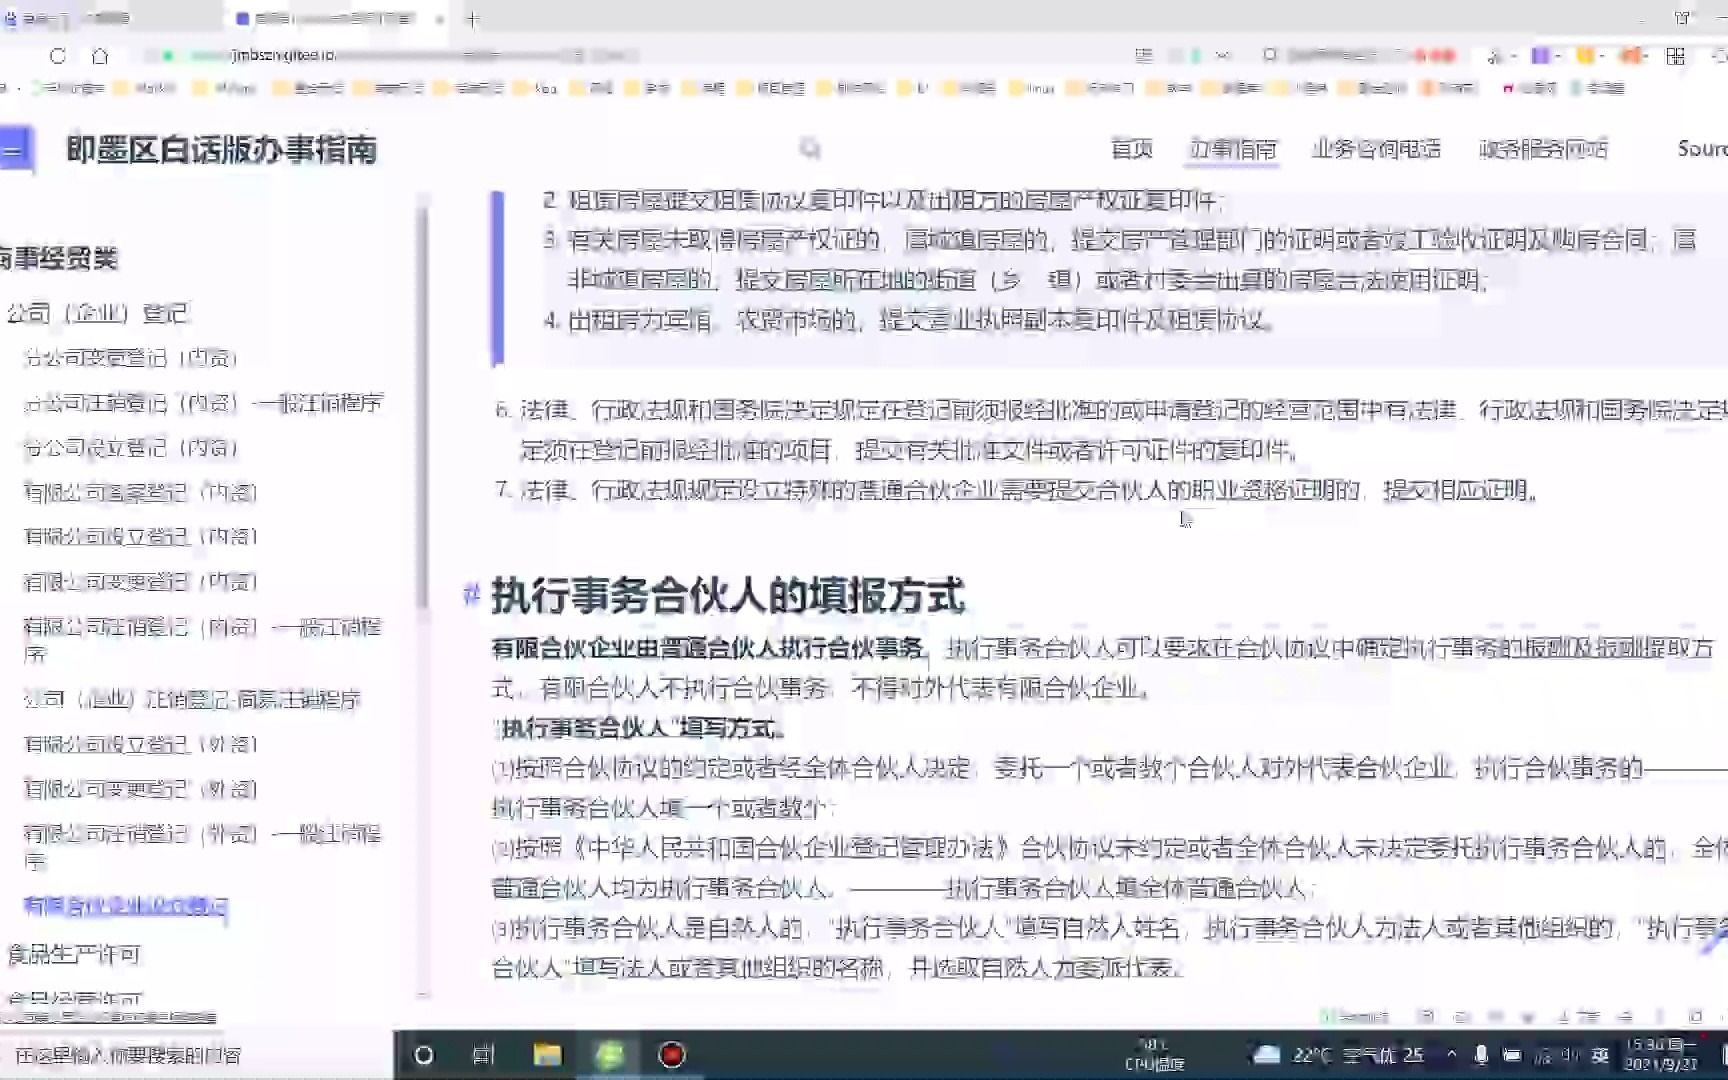The width and height of the screenshot is (1728, 1080).
Task: Click the taskbar date and time clock
Action: 1660,1055
